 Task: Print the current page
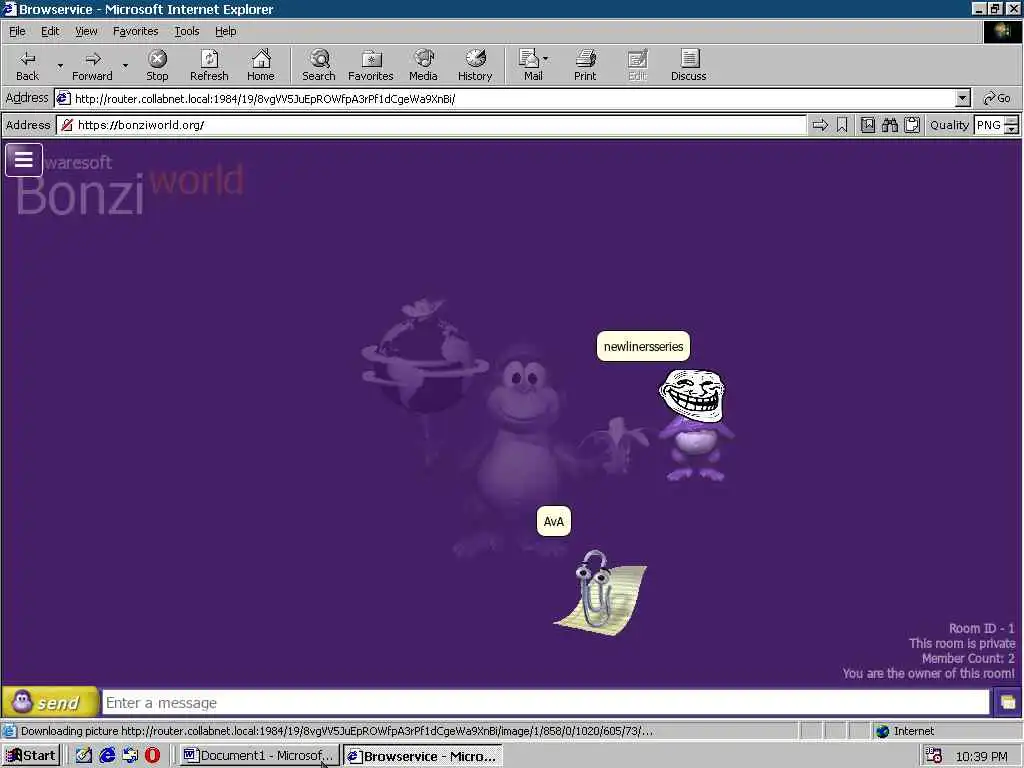(x=585, y=65)
